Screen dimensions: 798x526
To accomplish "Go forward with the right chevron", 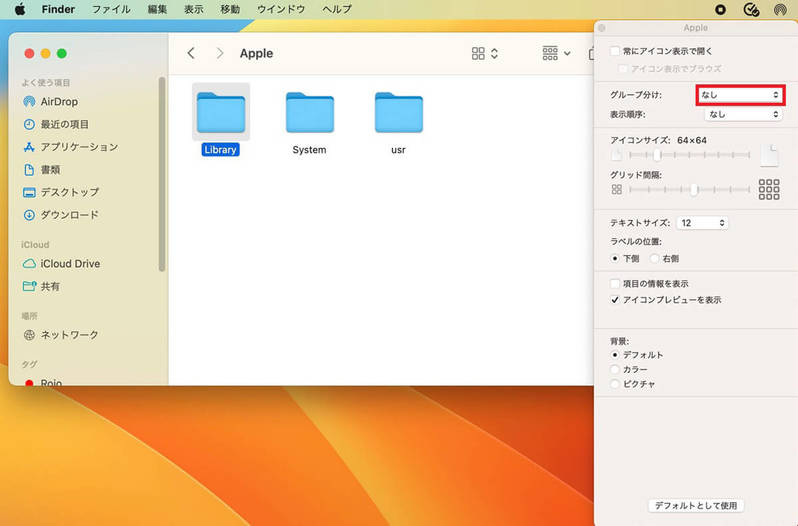I will pos(220,53).
